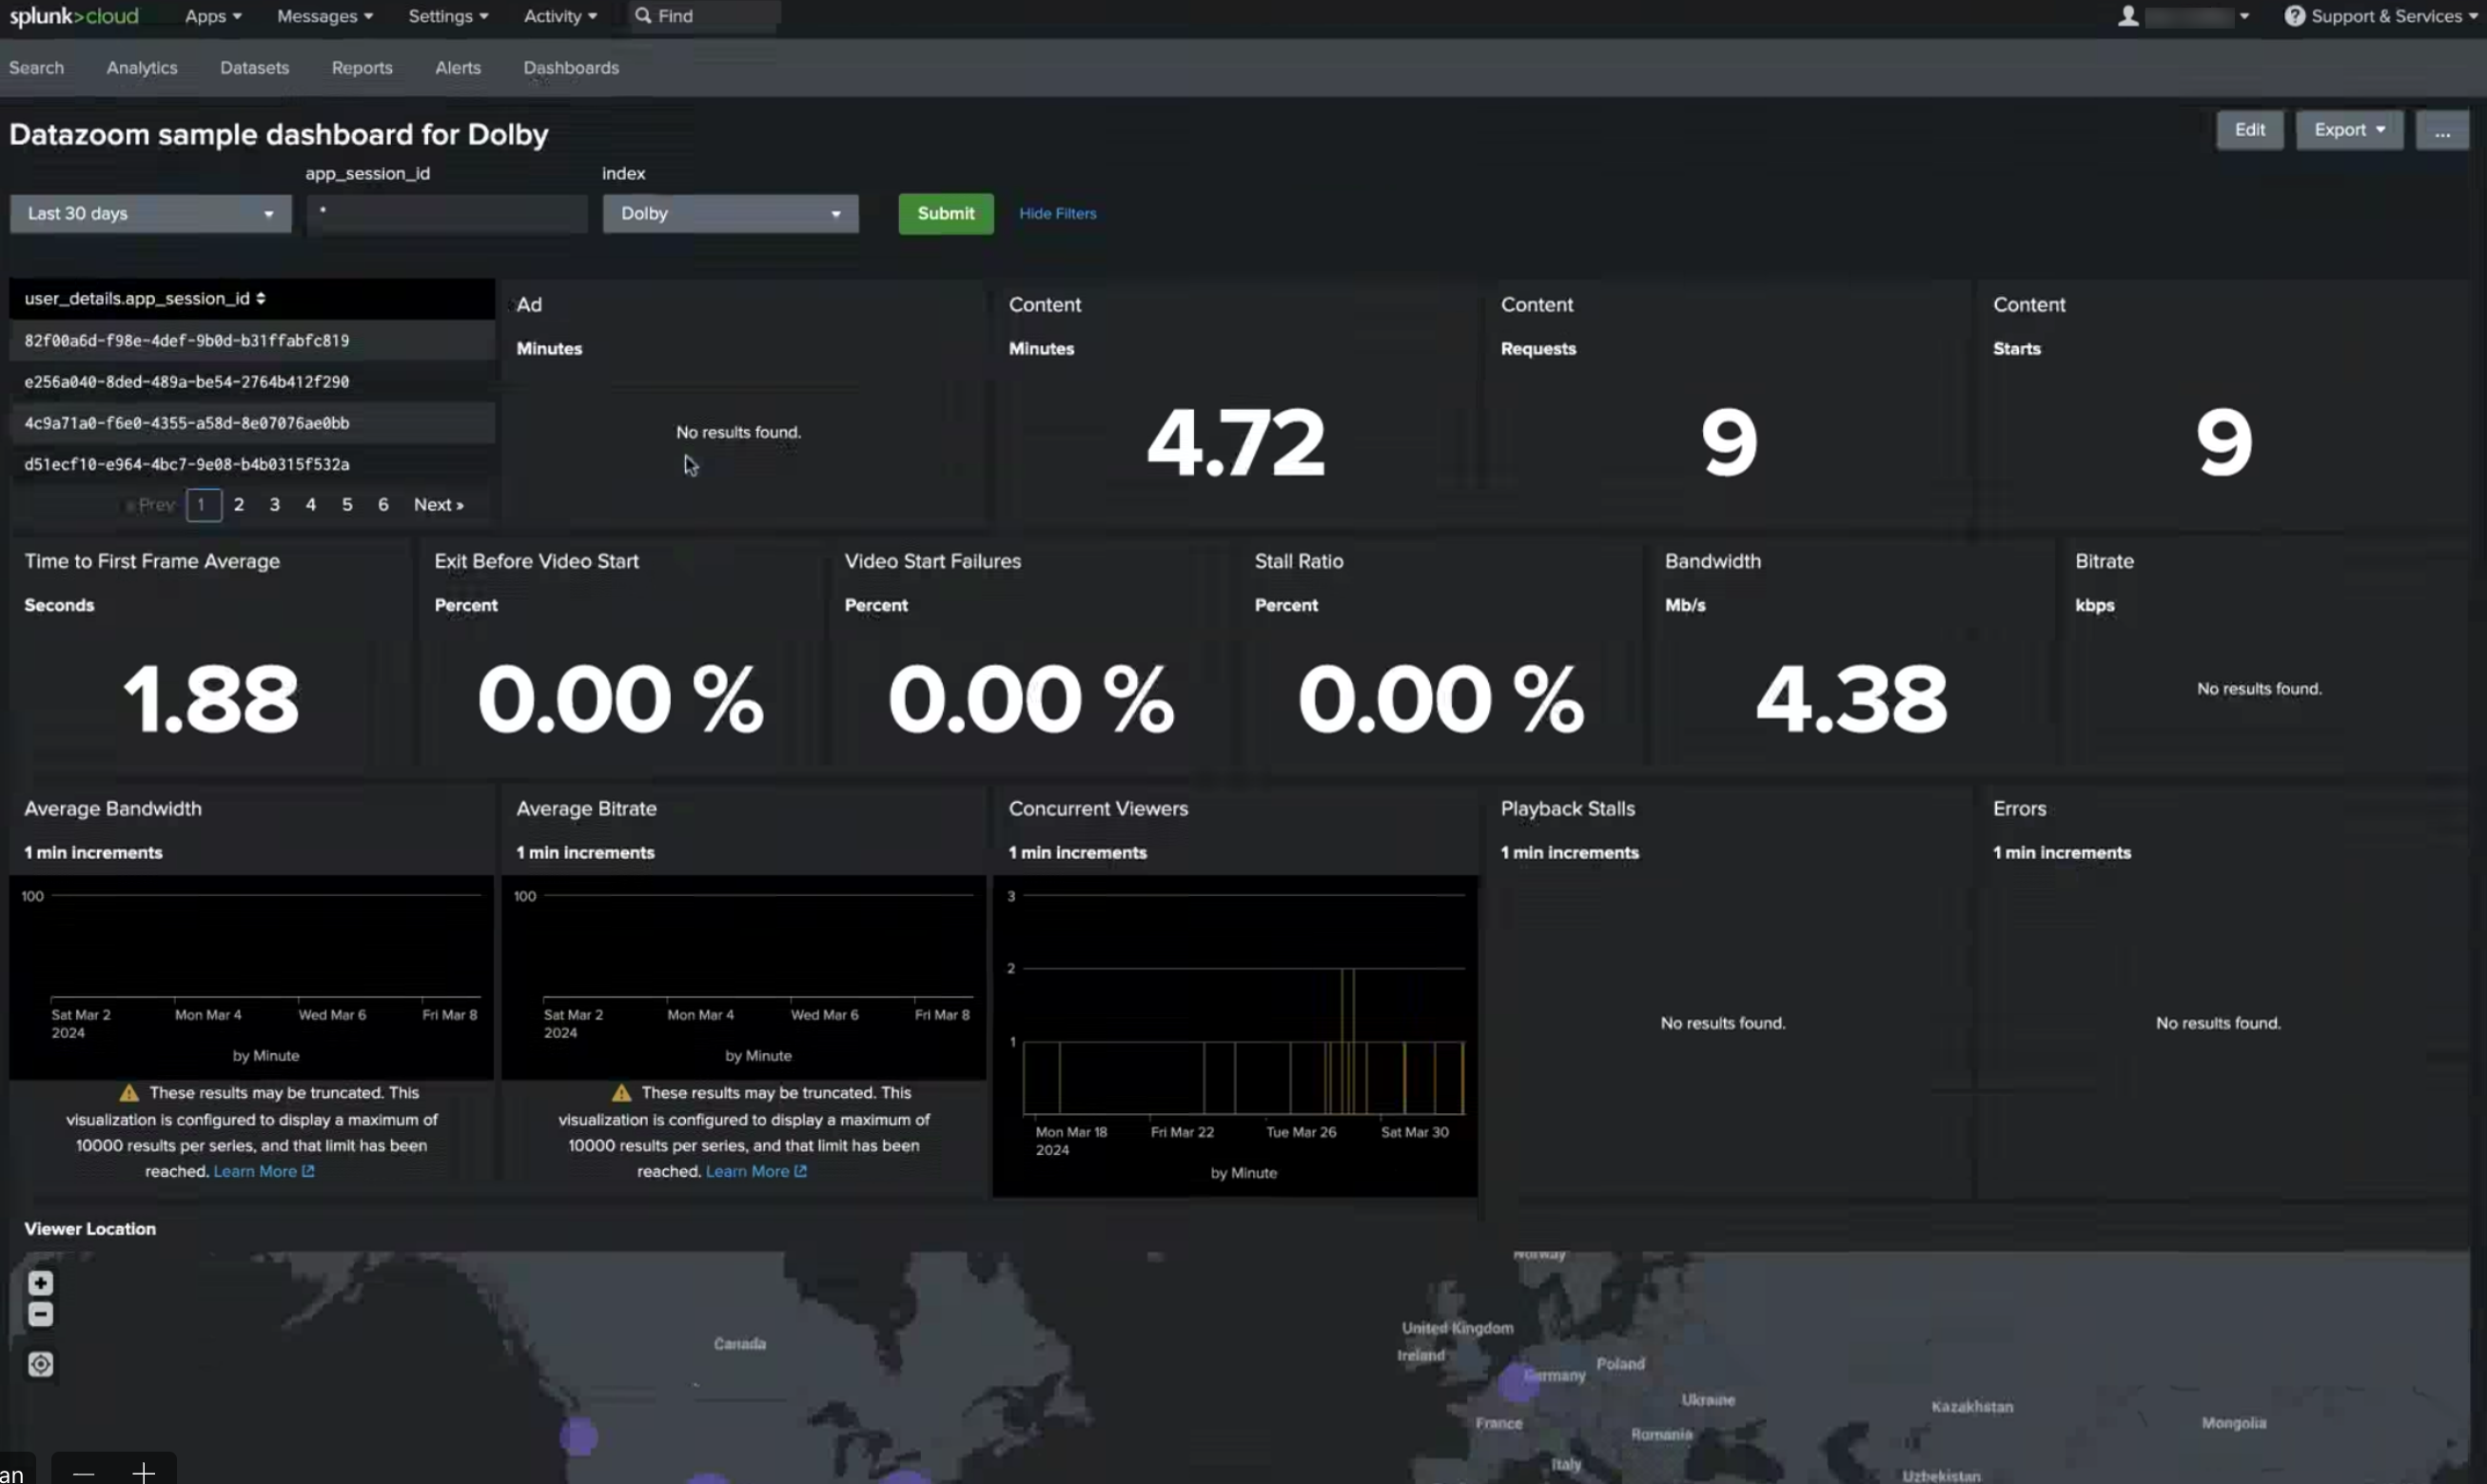Click the map zoom in plus icon
This screenshot has height=1484, width=2487.
40,1283
